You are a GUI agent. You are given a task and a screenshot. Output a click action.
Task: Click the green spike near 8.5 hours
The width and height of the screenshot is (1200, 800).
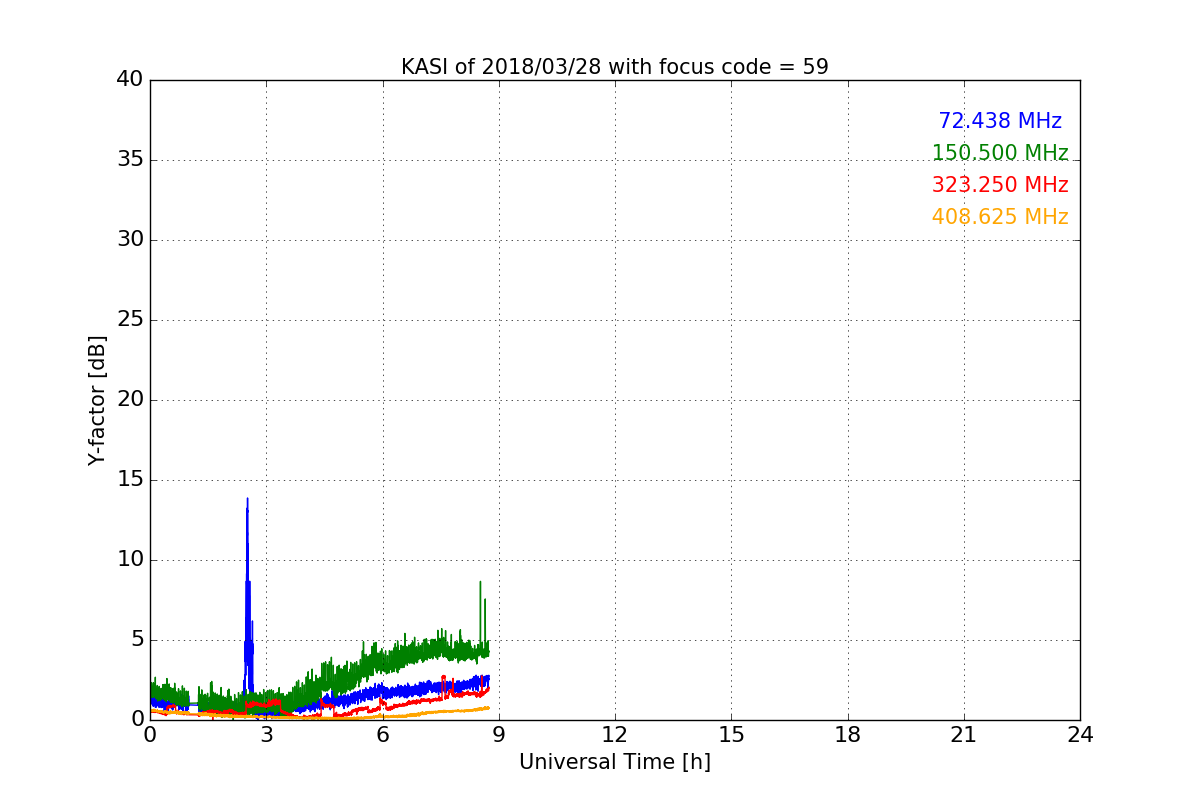click(x=480, y=583)
